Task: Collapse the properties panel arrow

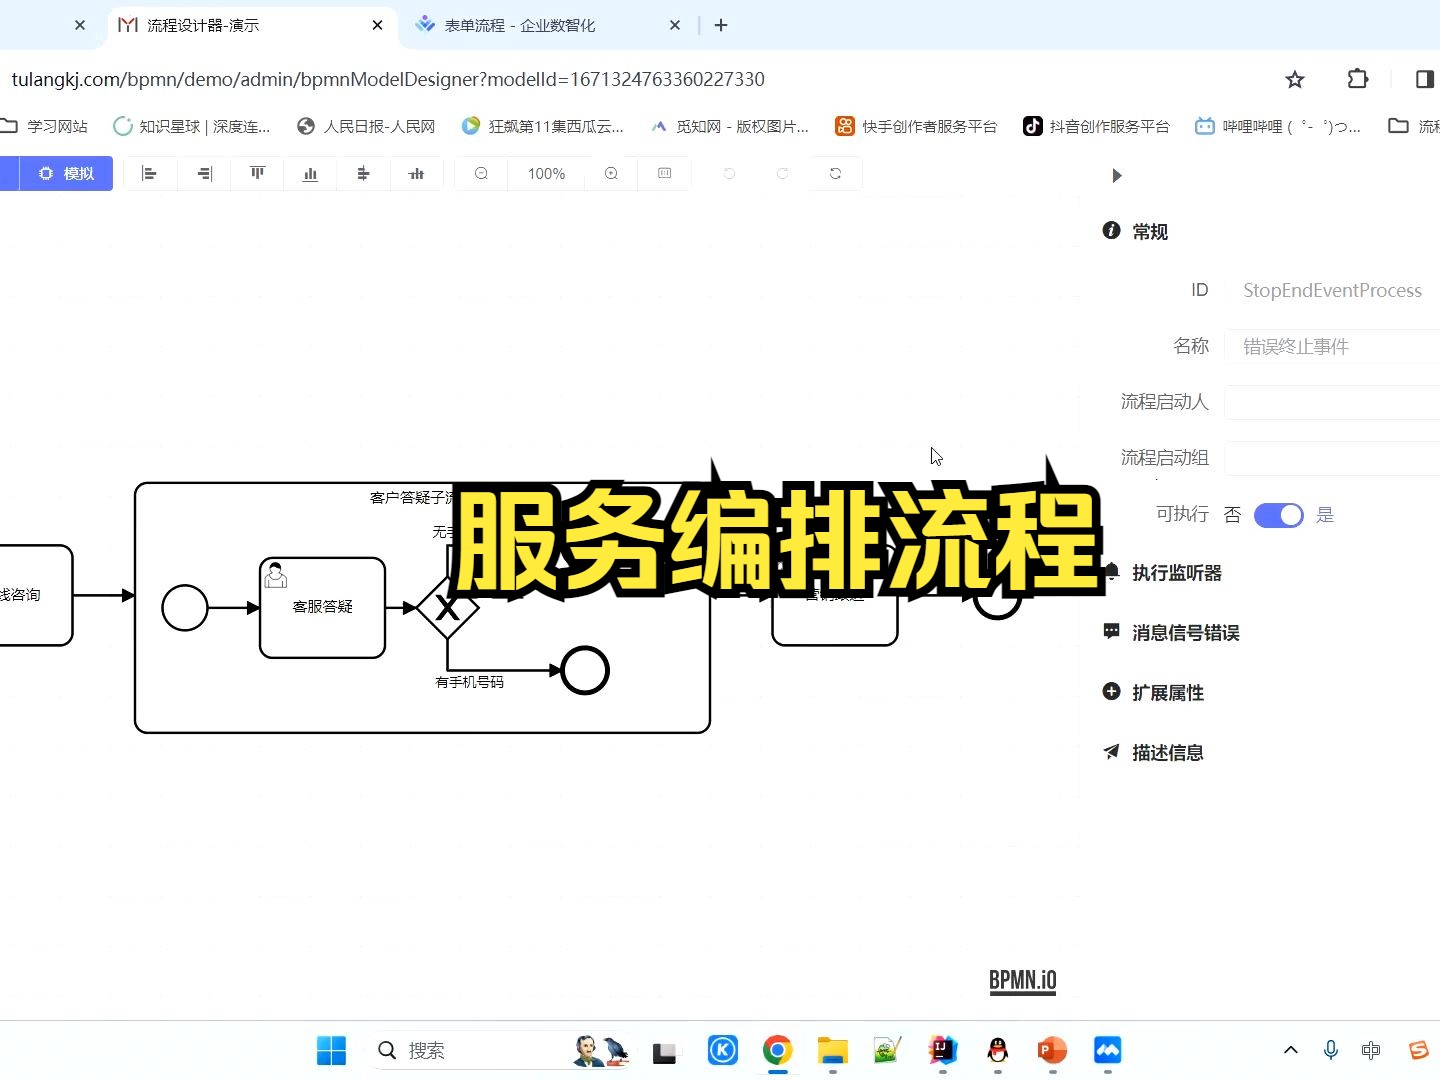Action: tap(1117, 176)
